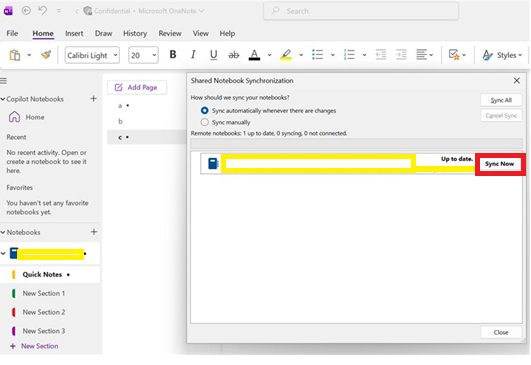Click the Sync Now button
Viewport: 531px width, 365px height.
pos(500,164)
